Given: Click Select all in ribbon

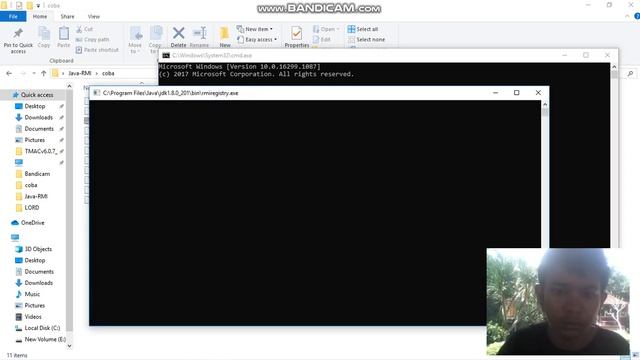Looking at the screenshot, I should tap(363, 29).
